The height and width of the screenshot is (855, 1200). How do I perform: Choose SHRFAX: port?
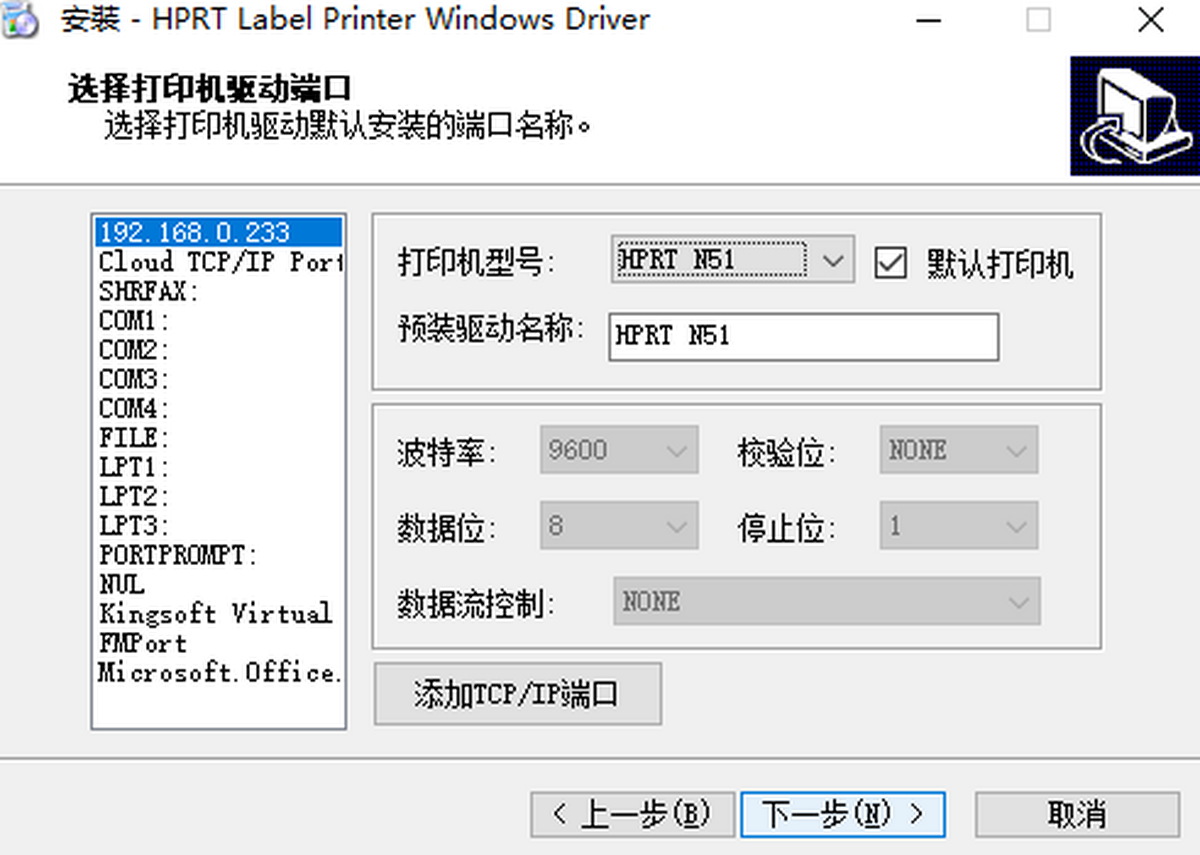[218, 291]
